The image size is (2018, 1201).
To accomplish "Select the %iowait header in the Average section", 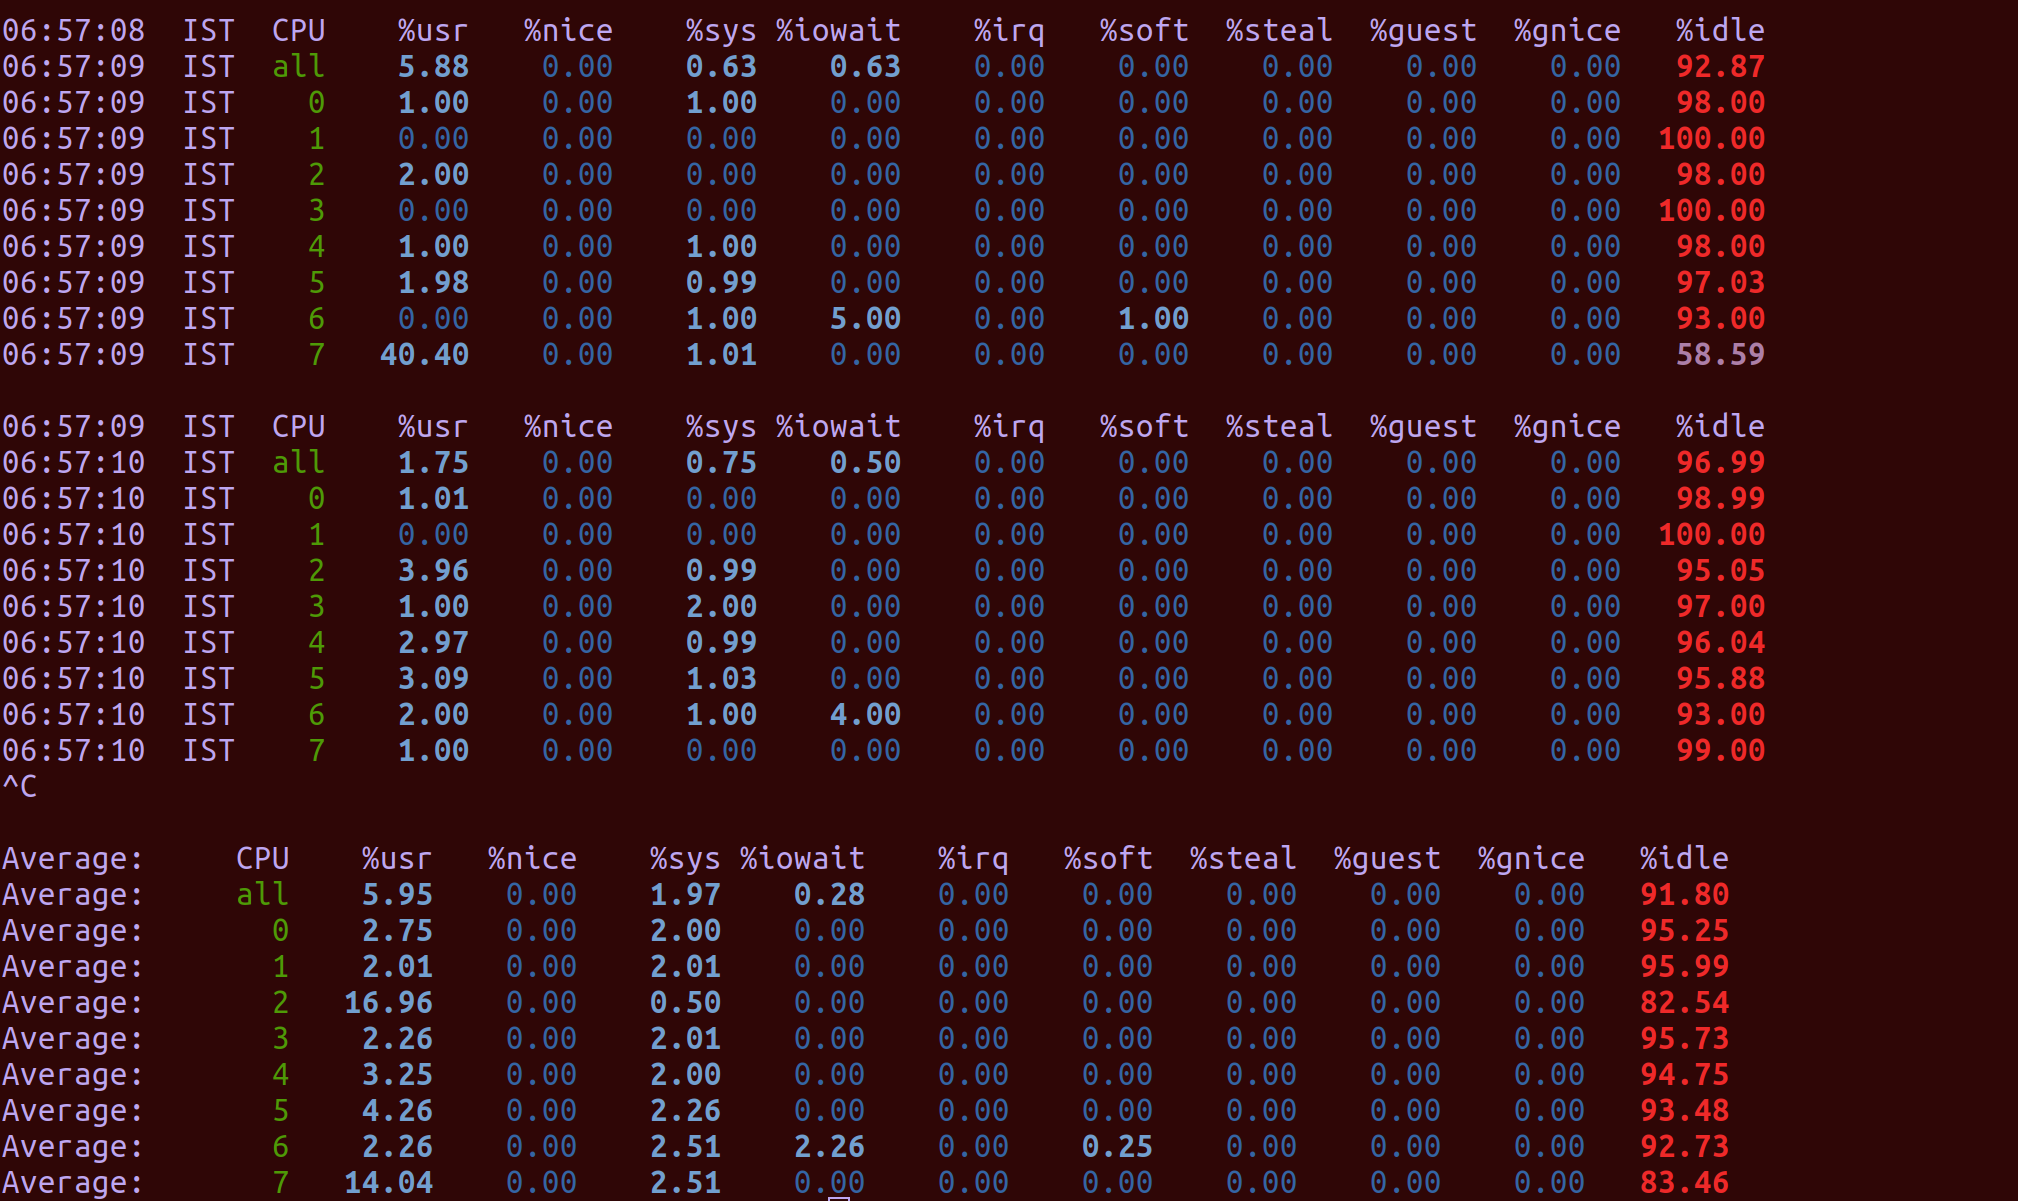I will [802, 859].
